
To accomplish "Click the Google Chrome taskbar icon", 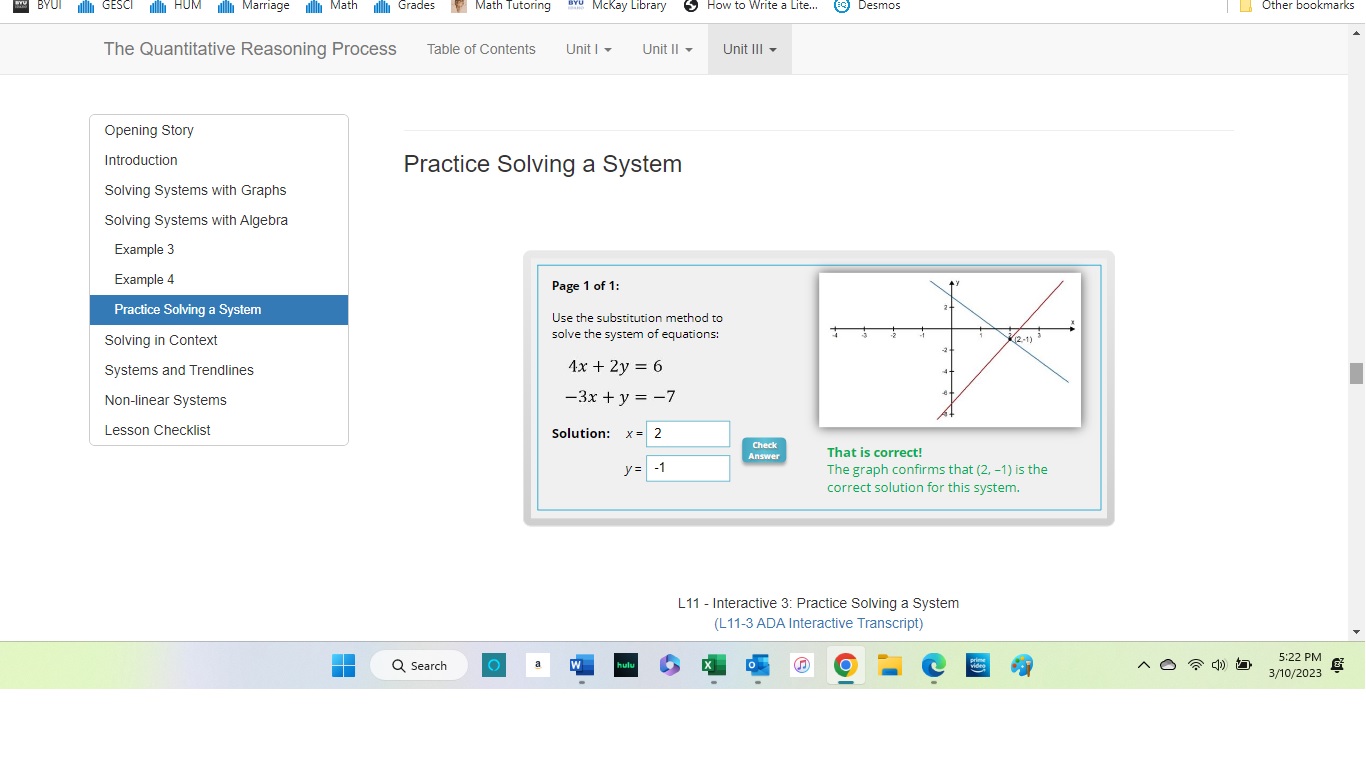I will point(846,666).
